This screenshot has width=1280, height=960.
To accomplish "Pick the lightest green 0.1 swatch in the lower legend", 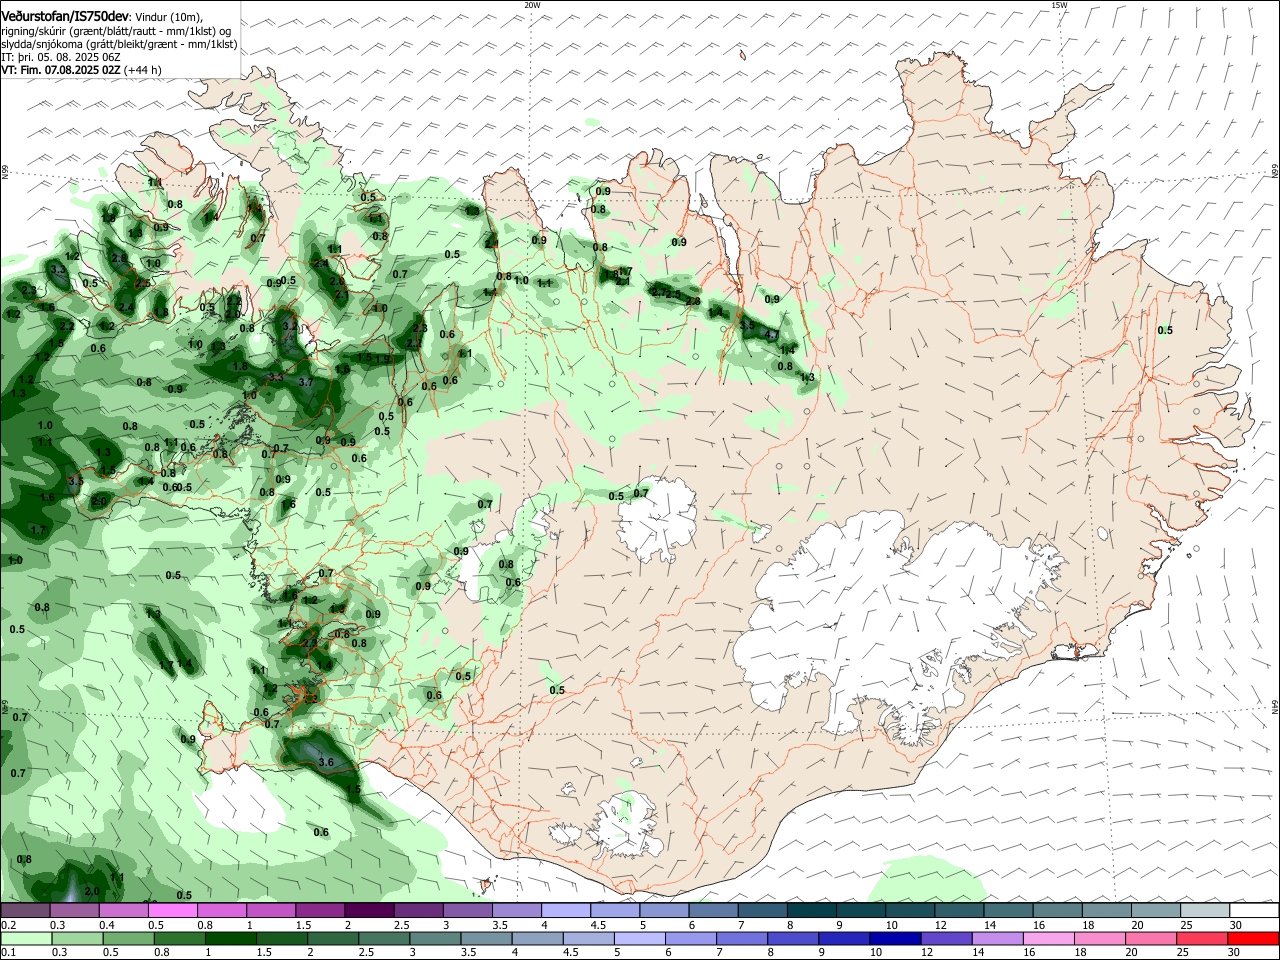I will click(26, 938).
